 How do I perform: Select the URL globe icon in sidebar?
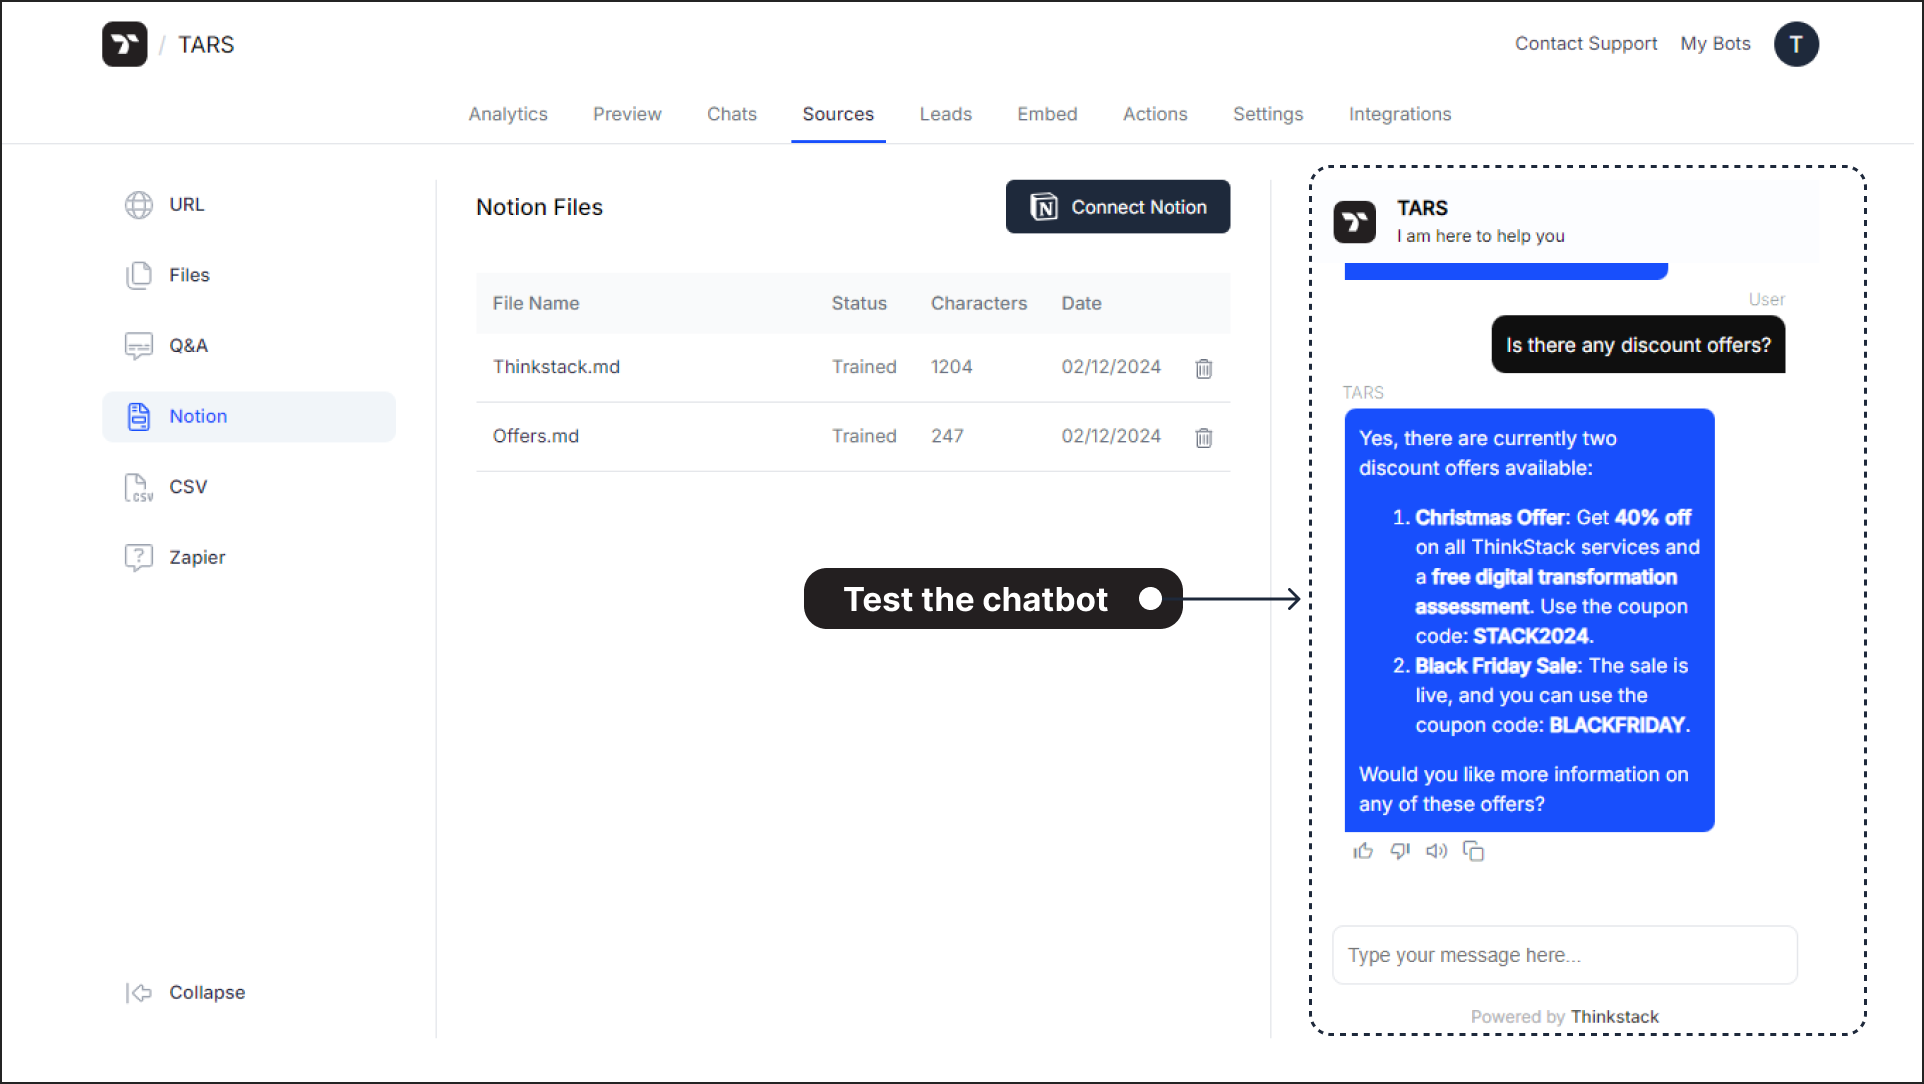coord(139,205)
